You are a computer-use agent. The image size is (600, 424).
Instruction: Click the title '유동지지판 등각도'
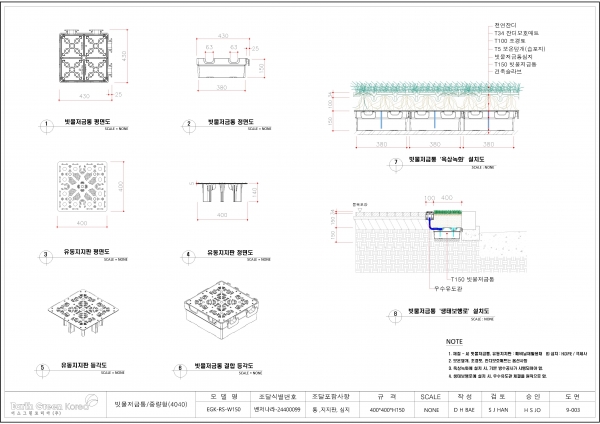(x=84, y=365)
